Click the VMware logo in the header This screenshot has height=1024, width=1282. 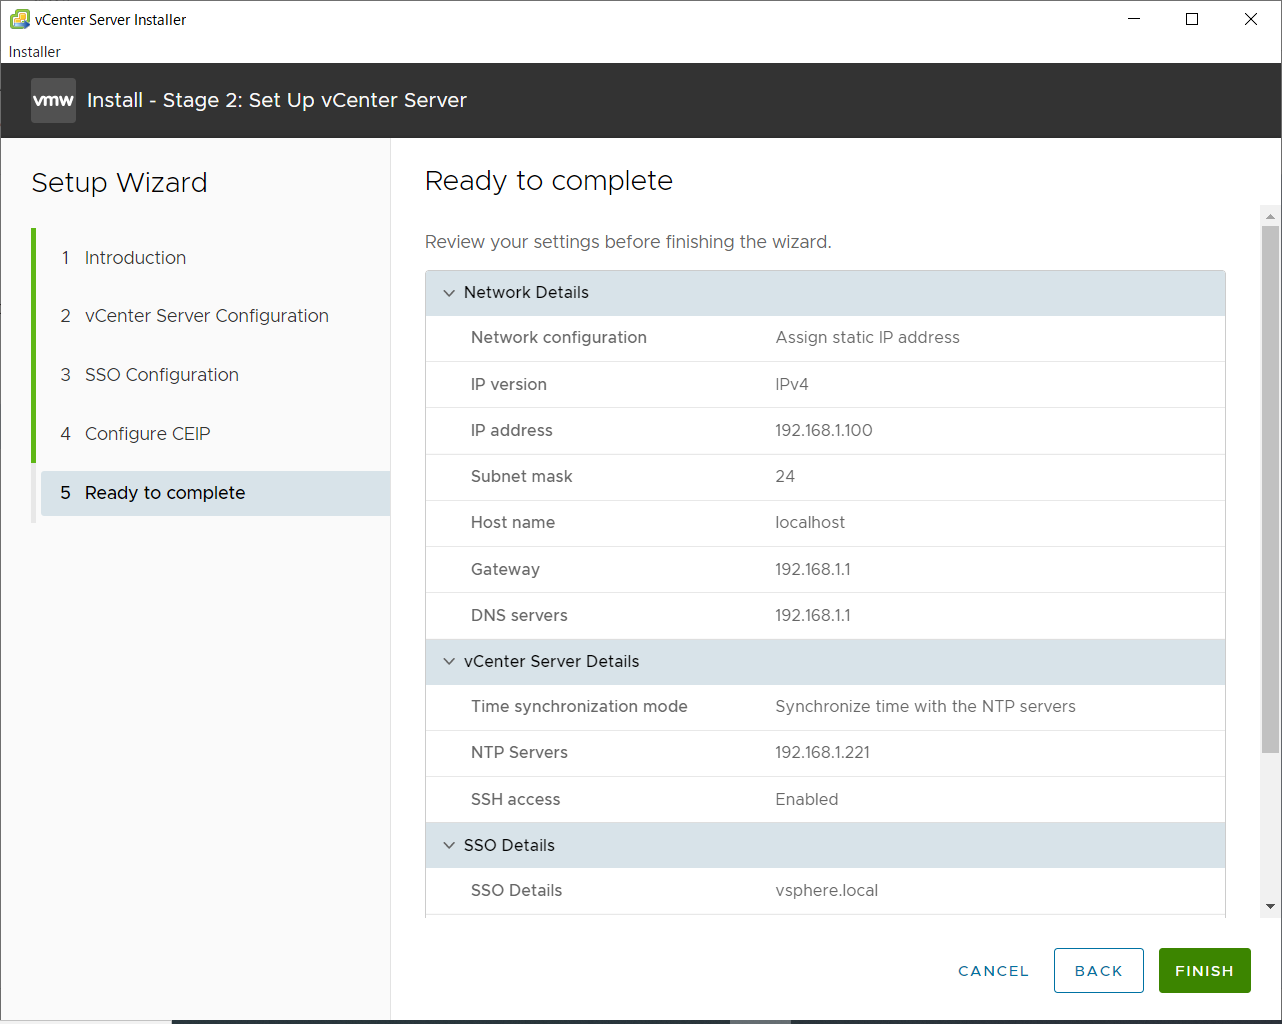click(53, 100)
